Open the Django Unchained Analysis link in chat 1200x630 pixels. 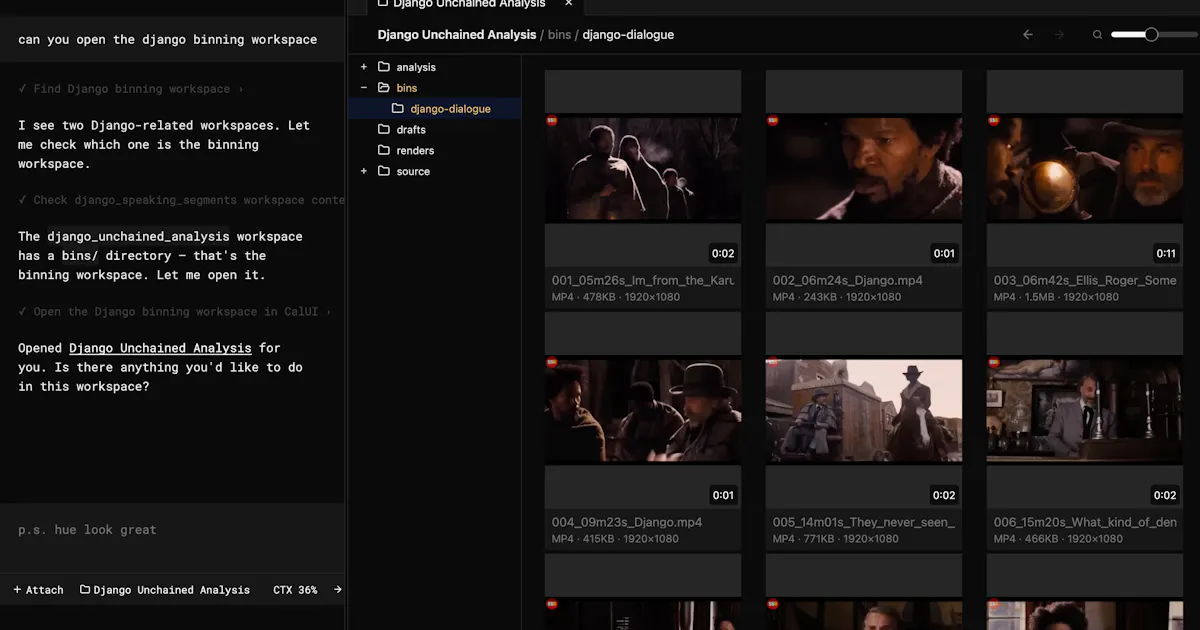tap(160, 348)
